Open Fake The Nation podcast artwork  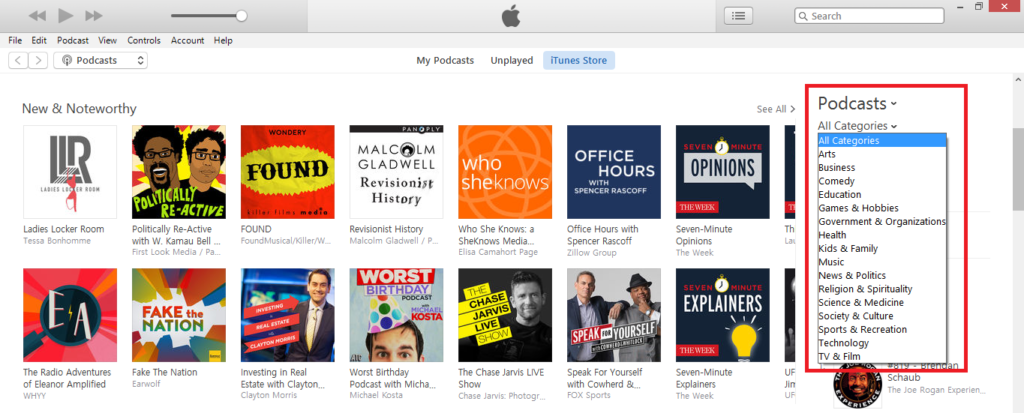(179, 315)
